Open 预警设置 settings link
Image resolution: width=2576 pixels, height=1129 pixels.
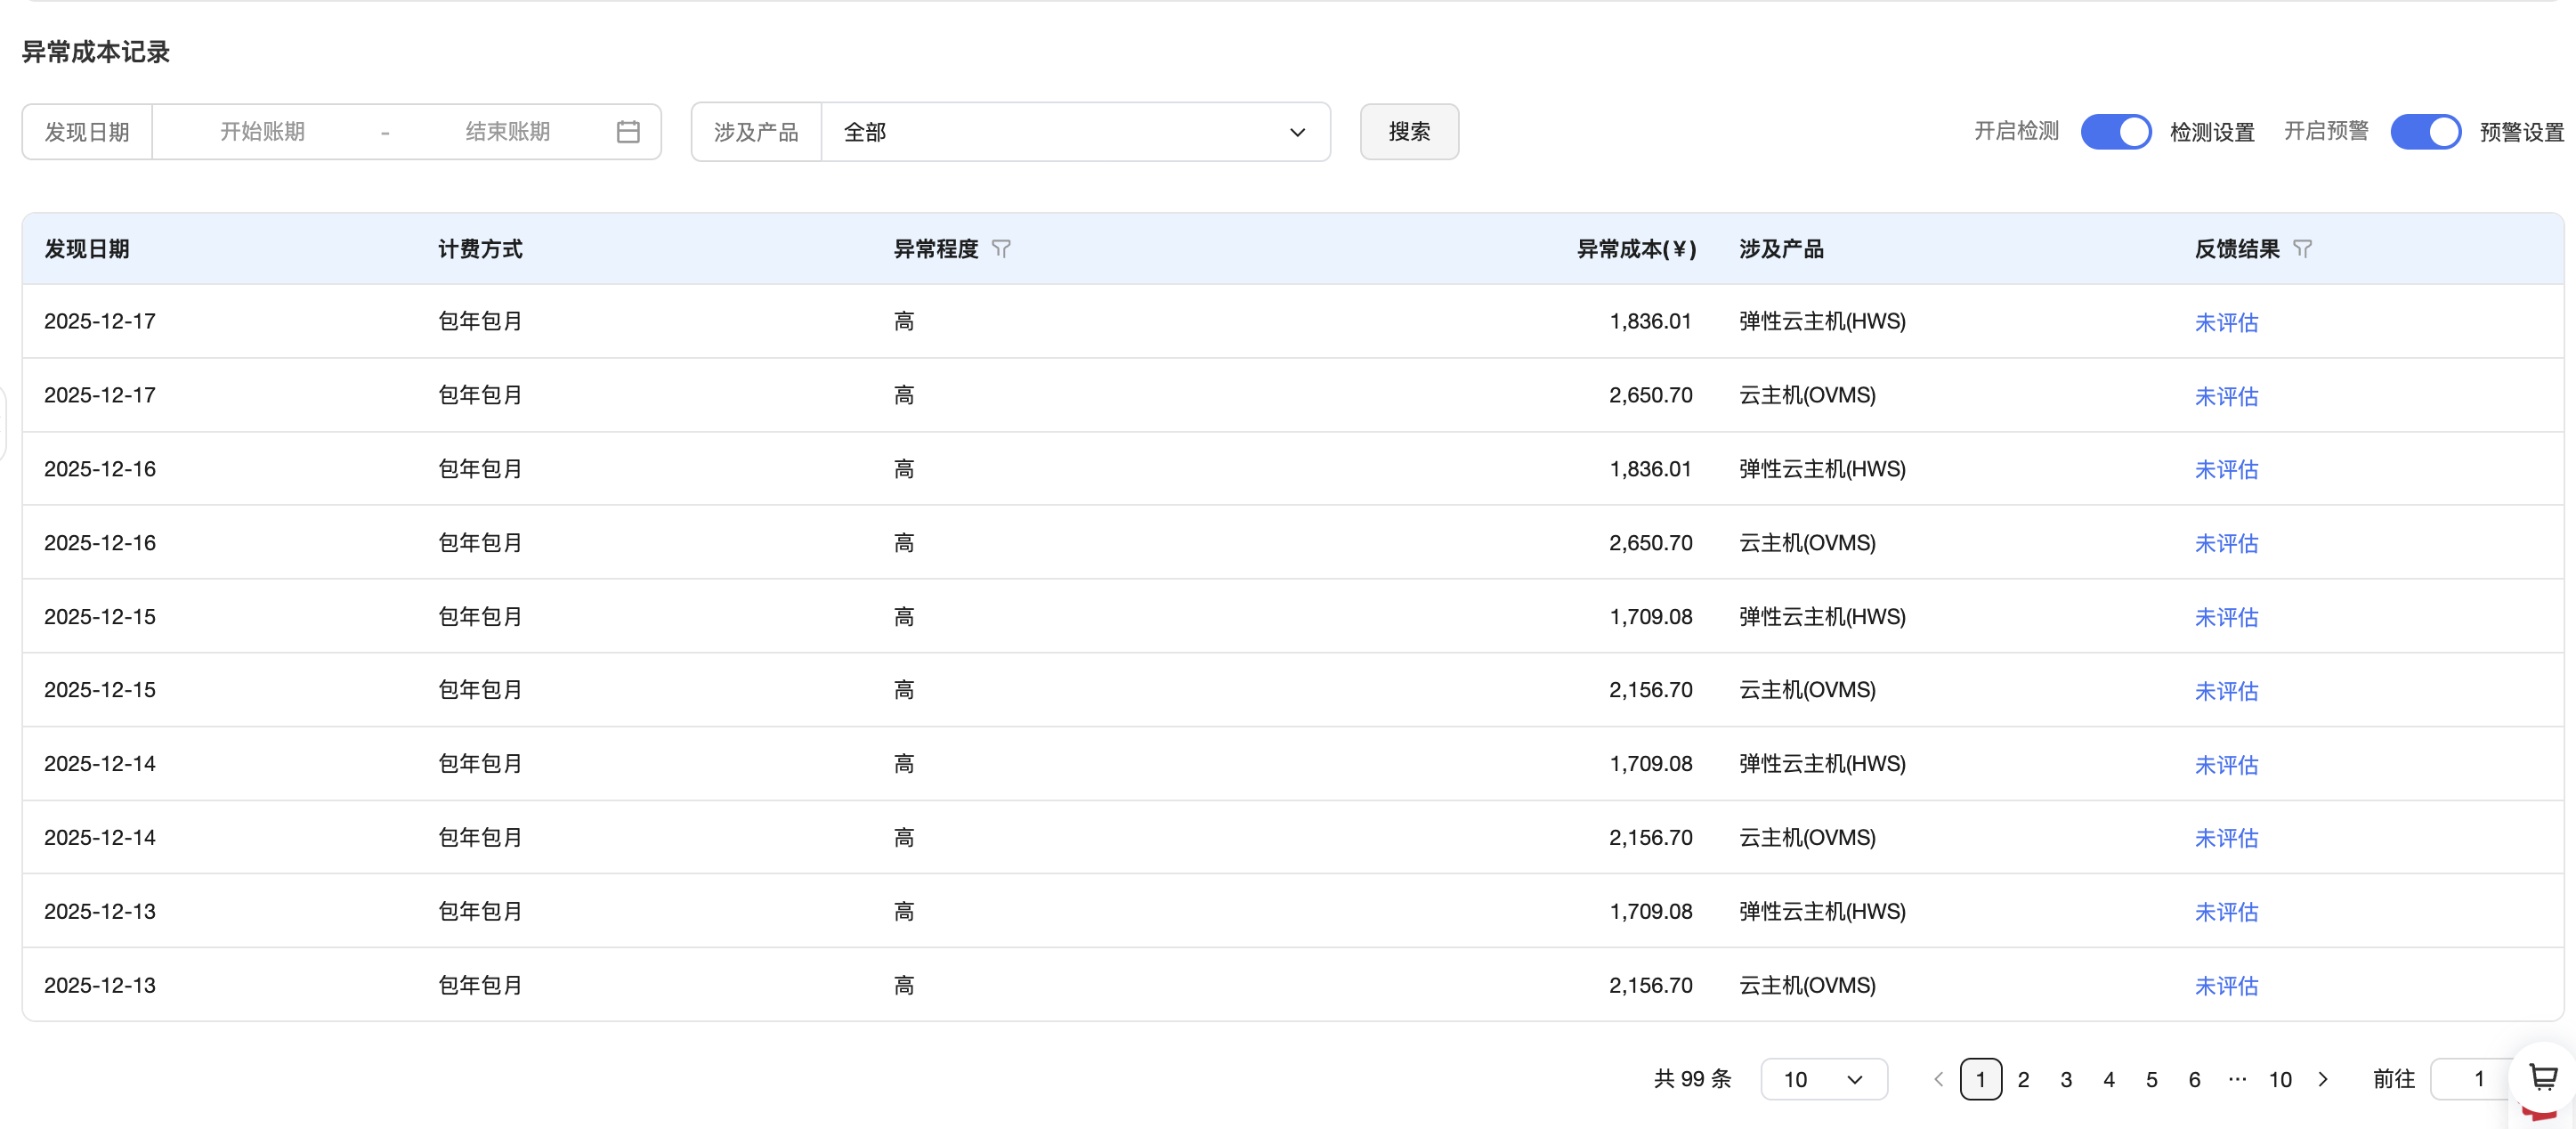2521,132
